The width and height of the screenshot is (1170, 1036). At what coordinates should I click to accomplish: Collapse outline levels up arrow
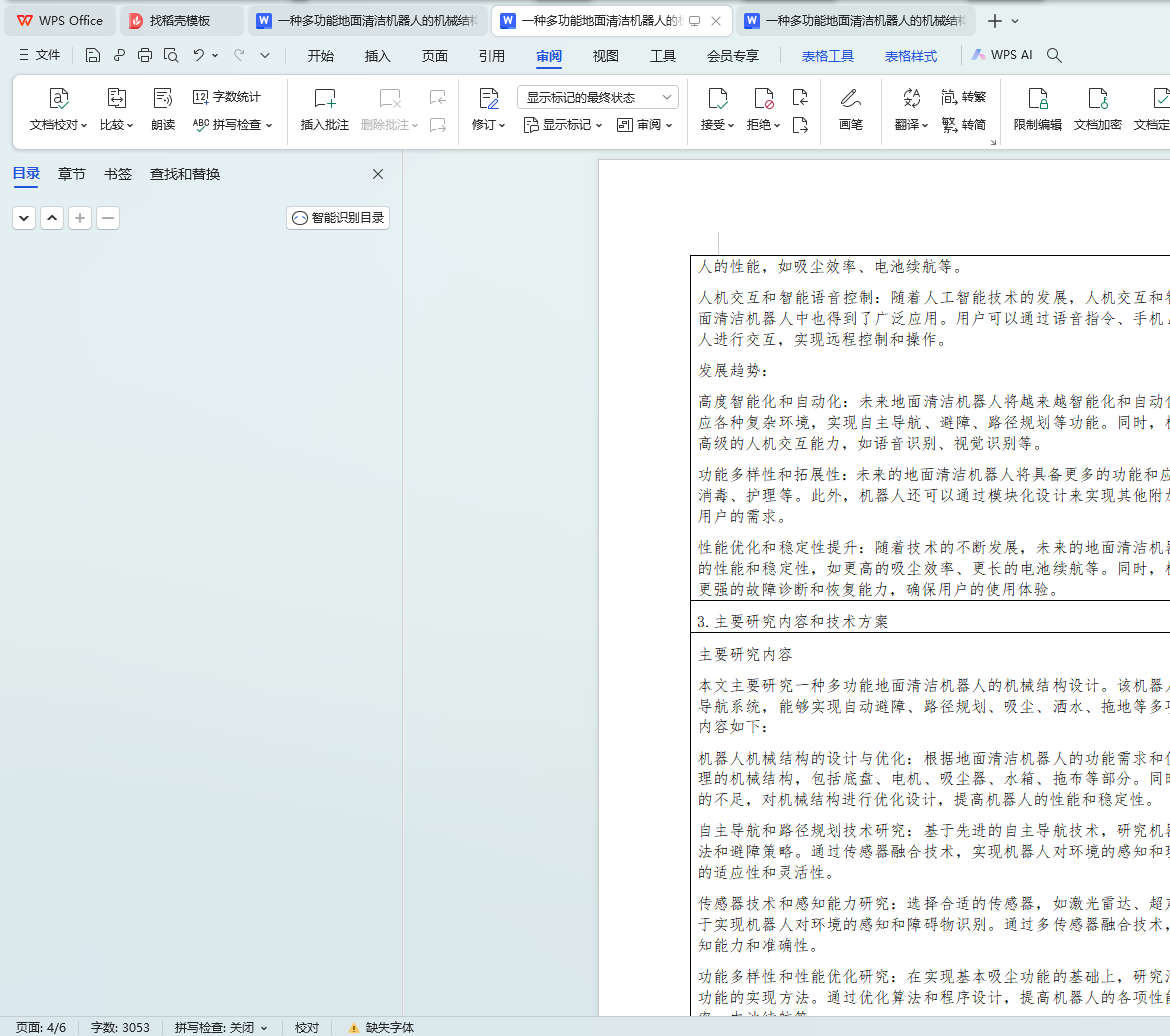pyautogui.click(x=51, y=218)
